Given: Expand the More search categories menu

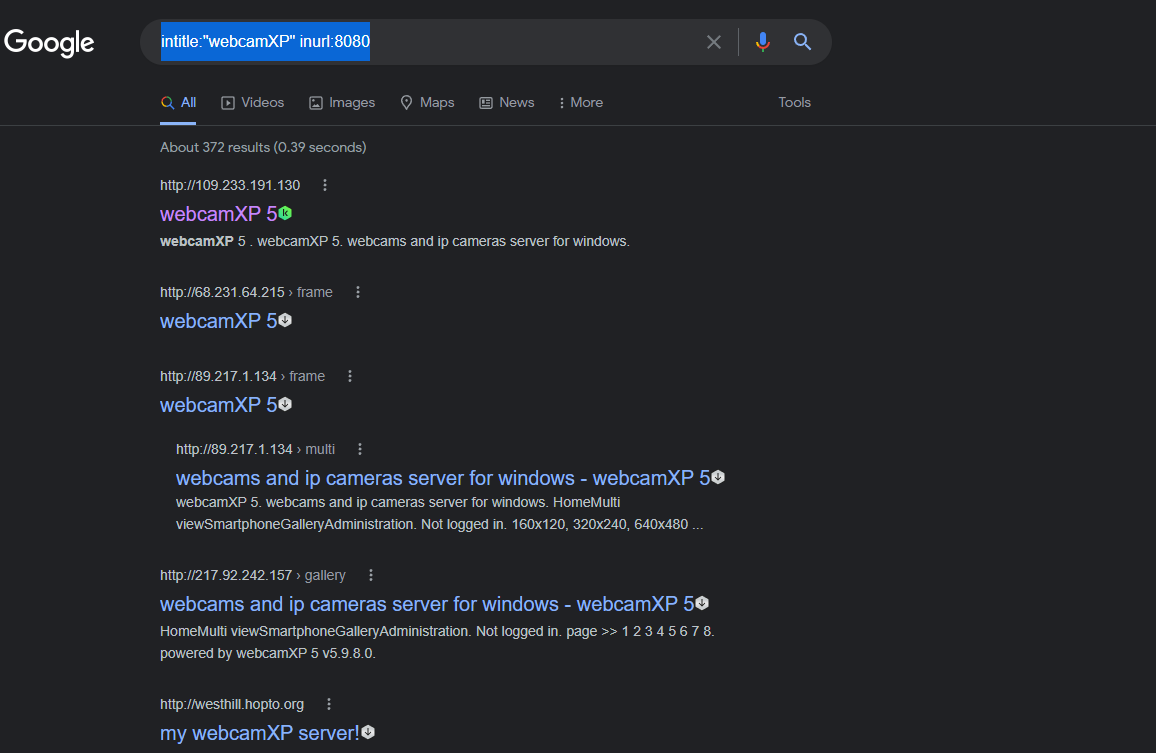Looking at the screenshot, I should (581, 103).
